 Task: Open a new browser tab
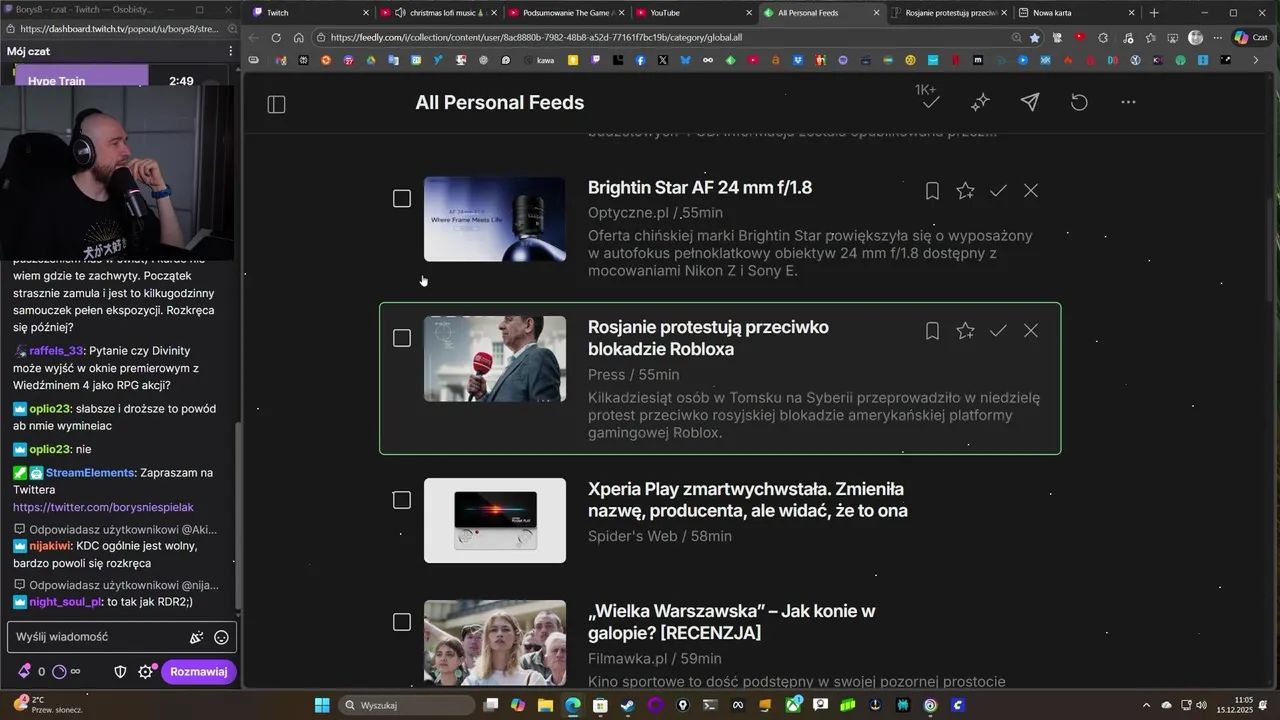pyautogui.click(x=1154, y=13)
